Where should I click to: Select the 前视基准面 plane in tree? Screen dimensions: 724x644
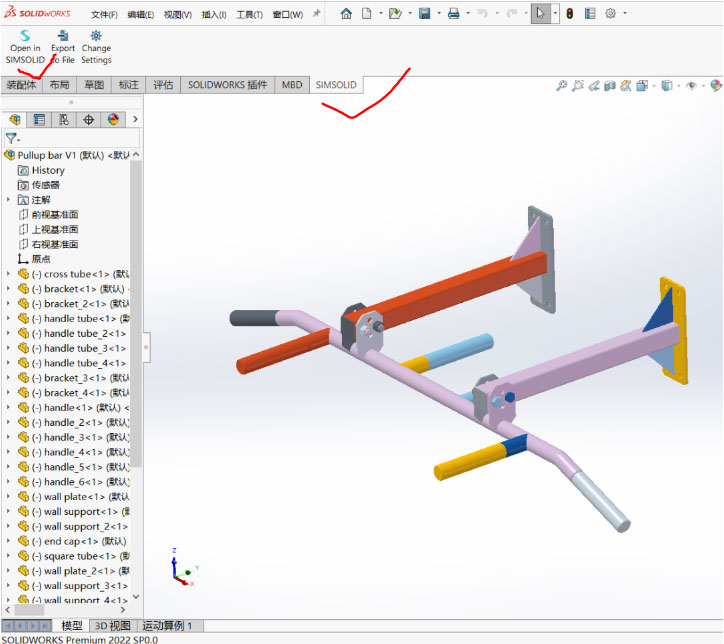coord(54,215)
